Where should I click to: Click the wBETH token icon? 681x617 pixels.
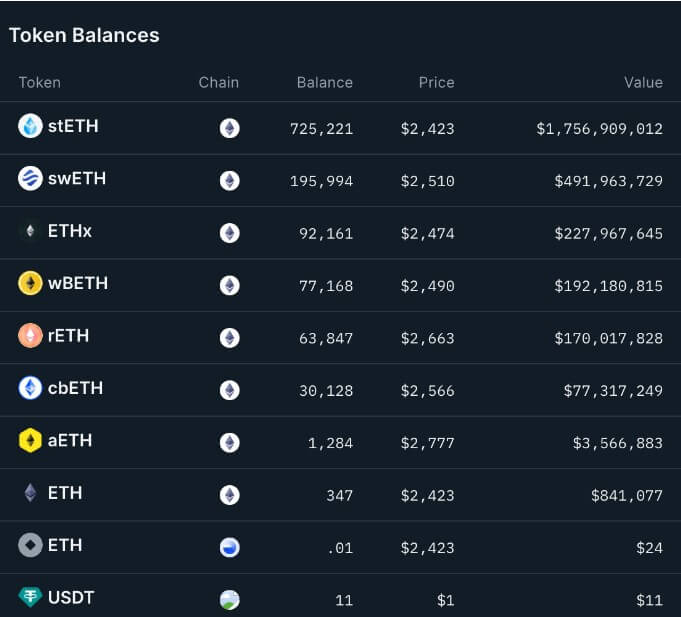(x=30, y=283)
